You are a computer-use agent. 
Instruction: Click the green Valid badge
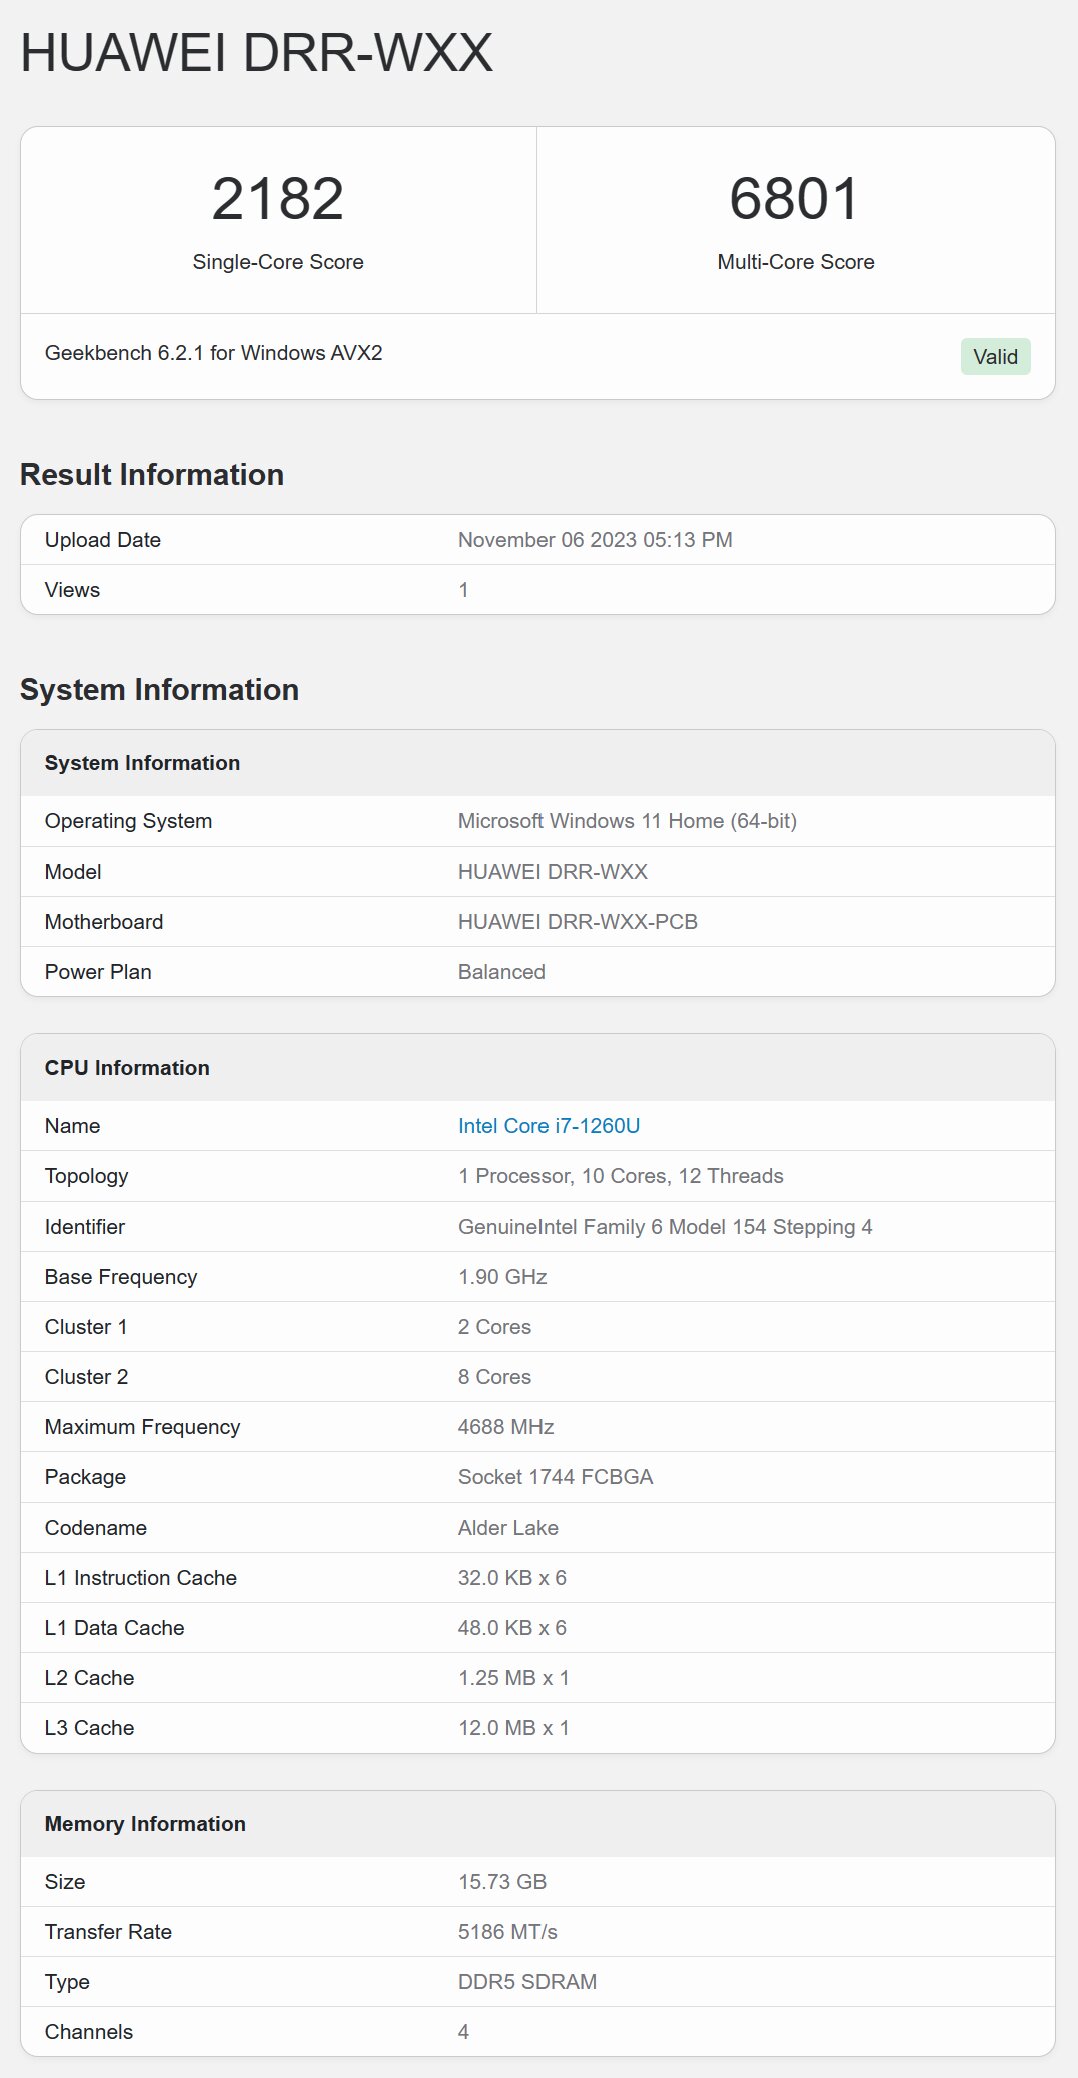click(x=995, y=357)
